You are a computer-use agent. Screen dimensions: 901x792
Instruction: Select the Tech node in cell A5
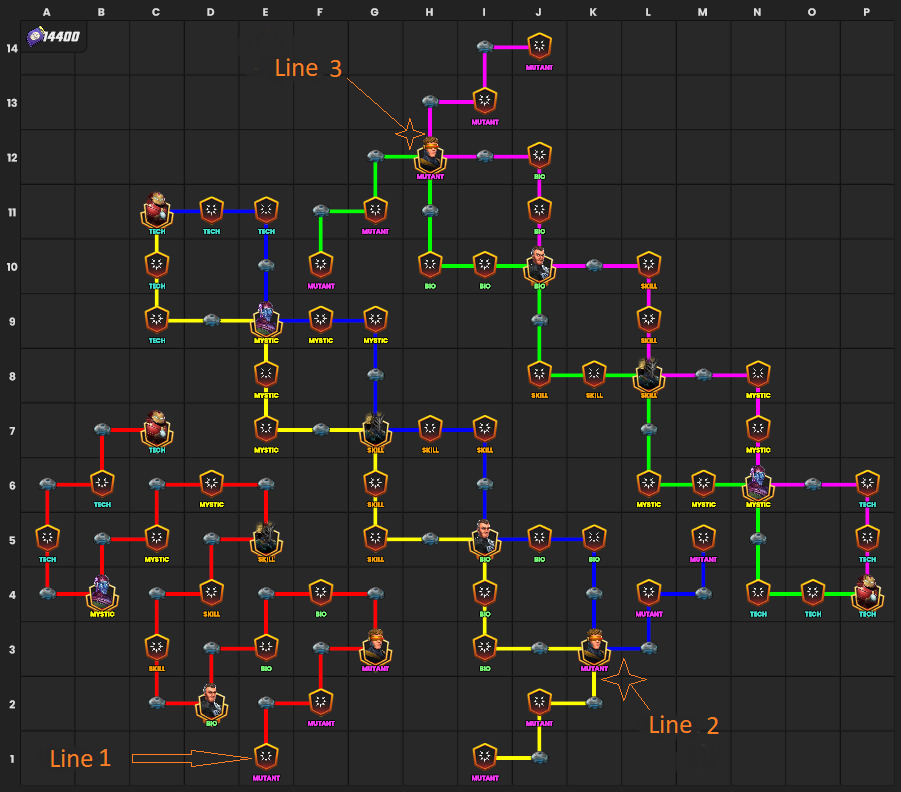point(47,538)
